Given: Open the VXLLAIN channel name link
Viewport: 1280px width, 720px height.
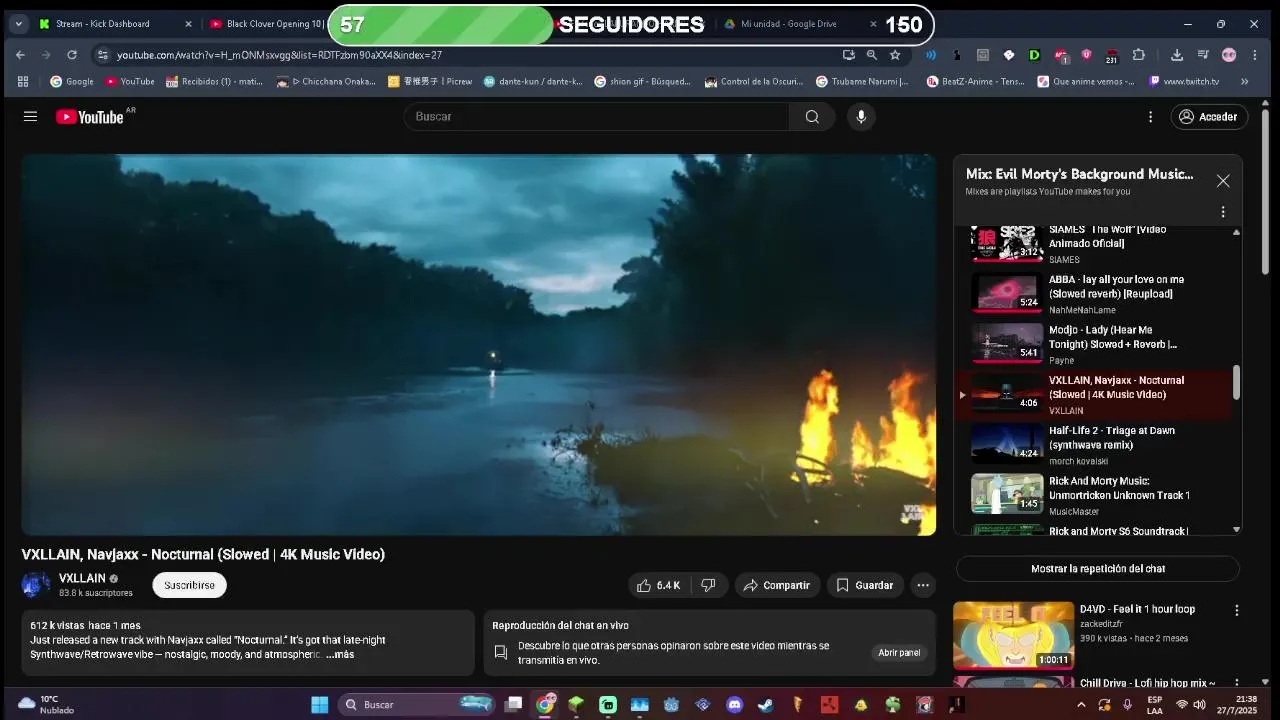Looking at the screenshot, I should pyautogui.click(x=82, y=578).
